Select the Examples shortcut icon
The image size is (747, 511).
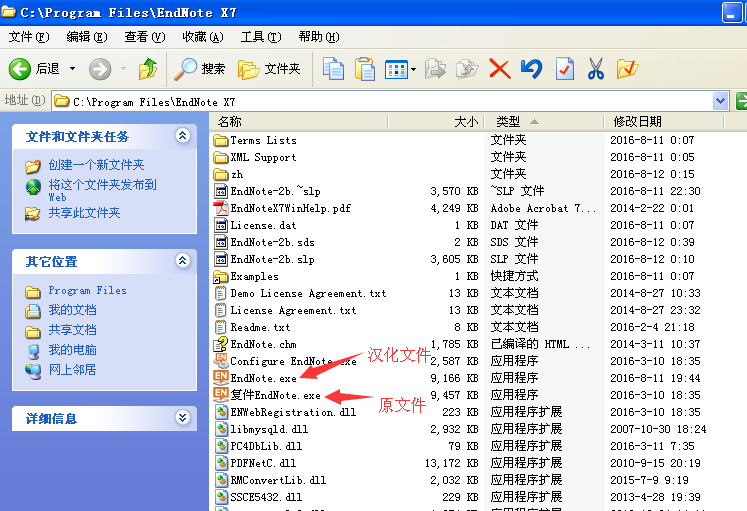tap(221, 276)
